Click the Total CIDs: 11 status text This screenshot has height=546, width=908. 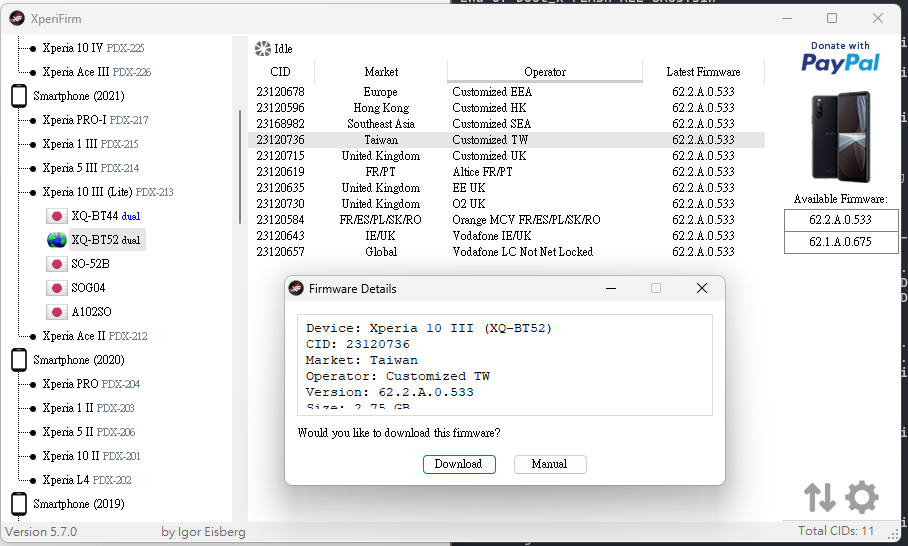coord(836,531)
